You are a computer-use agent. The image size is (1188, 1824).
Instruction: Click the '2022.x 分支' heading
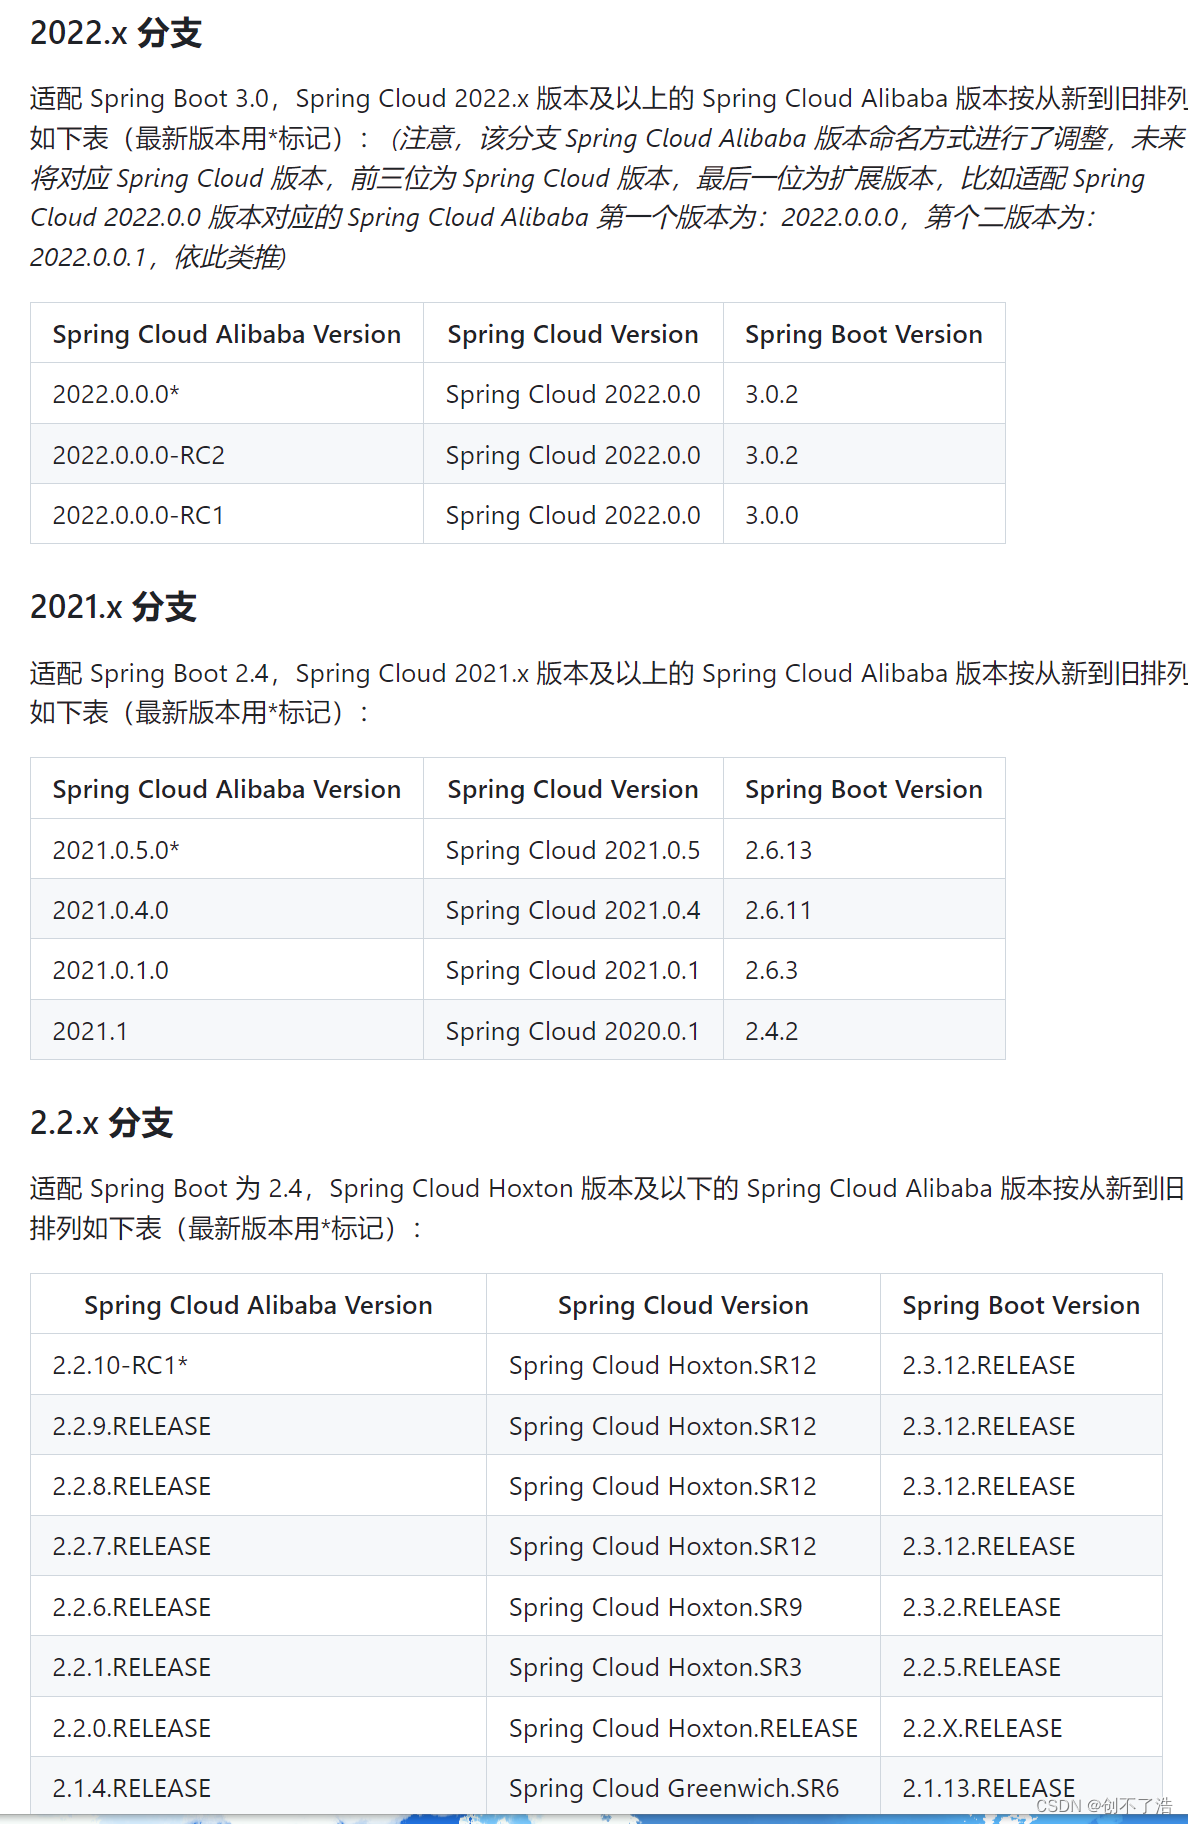tap(116, 33)
